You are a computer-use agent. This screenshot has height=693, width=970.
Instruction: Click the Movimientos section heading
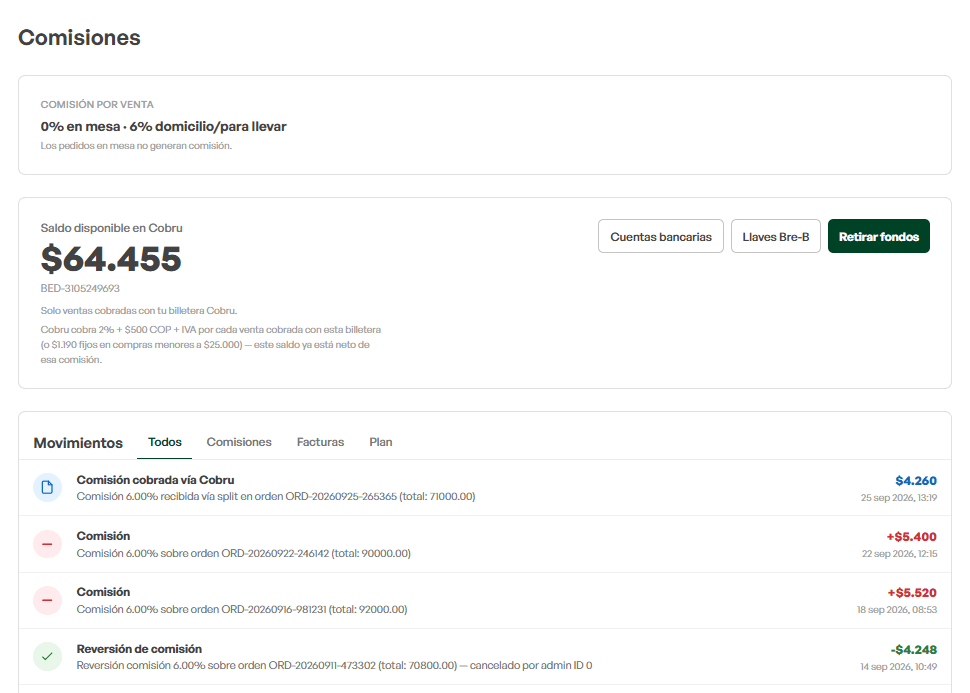tap(78, 443)
